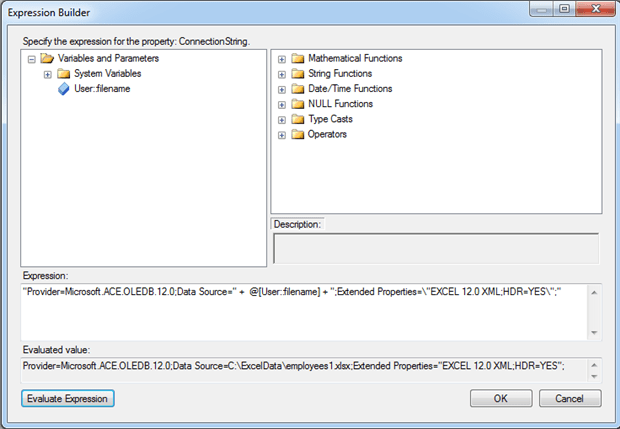Expand the Type Casts tree node
The height and width of the screenshot is (429, 620).
point(282,120)
